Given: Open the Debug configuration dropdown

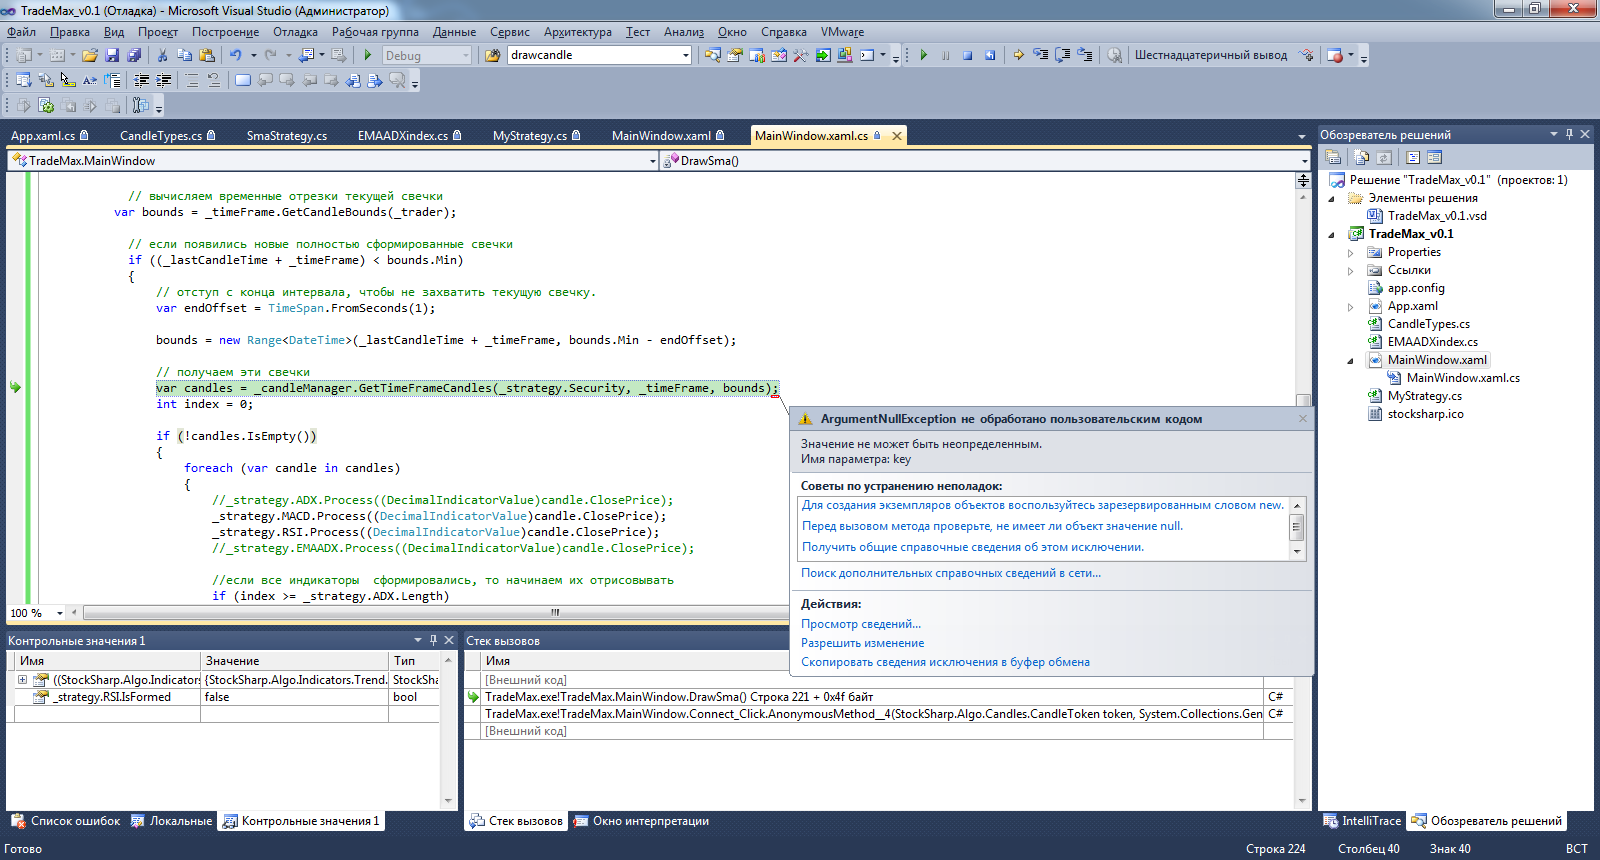Looking at the screenshot, I should click(466, 56).
